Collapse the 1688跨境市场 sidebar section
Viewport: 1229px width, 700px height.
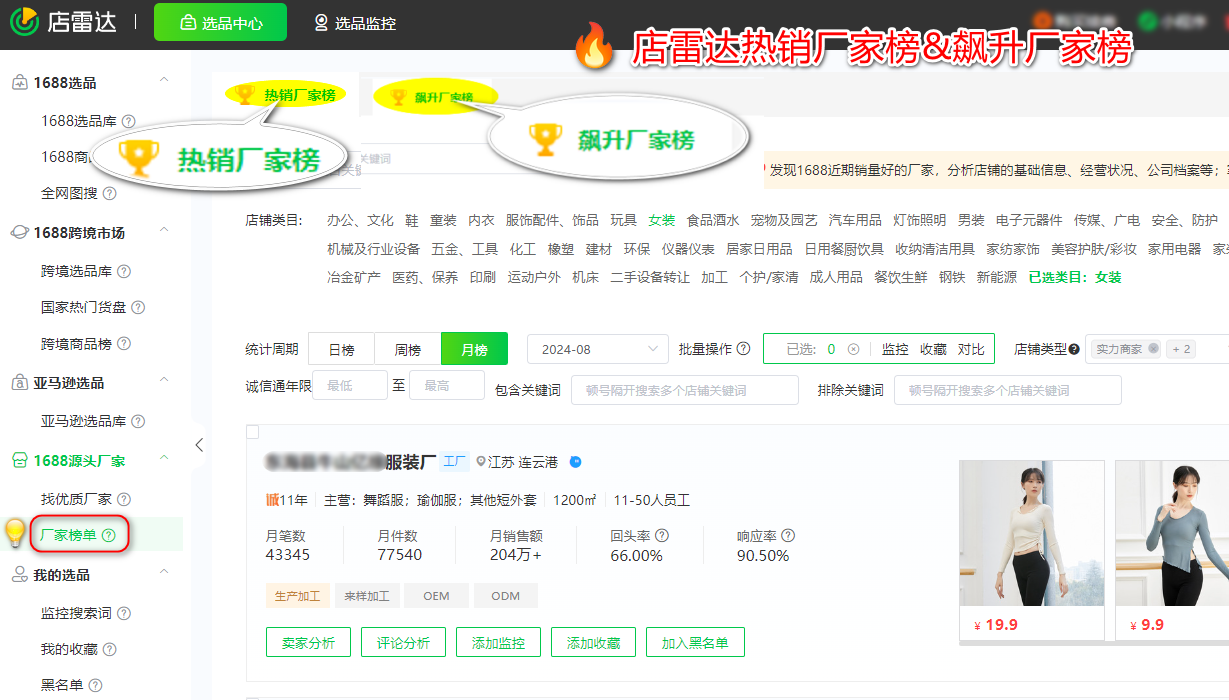[x=164, y=231]
